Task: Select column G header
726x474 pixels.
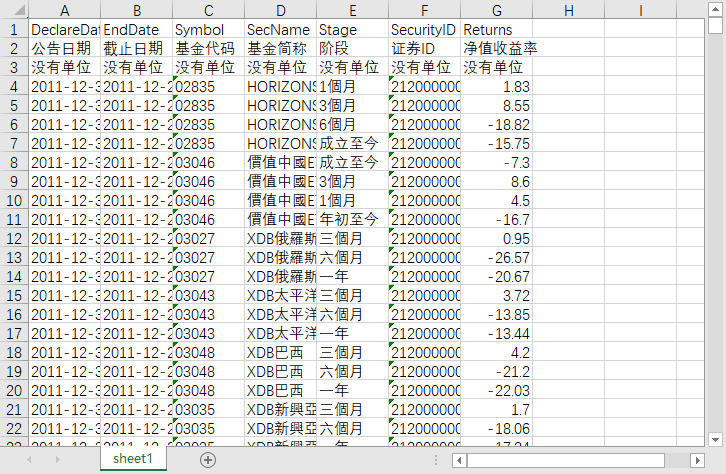Action: point(496,10)
